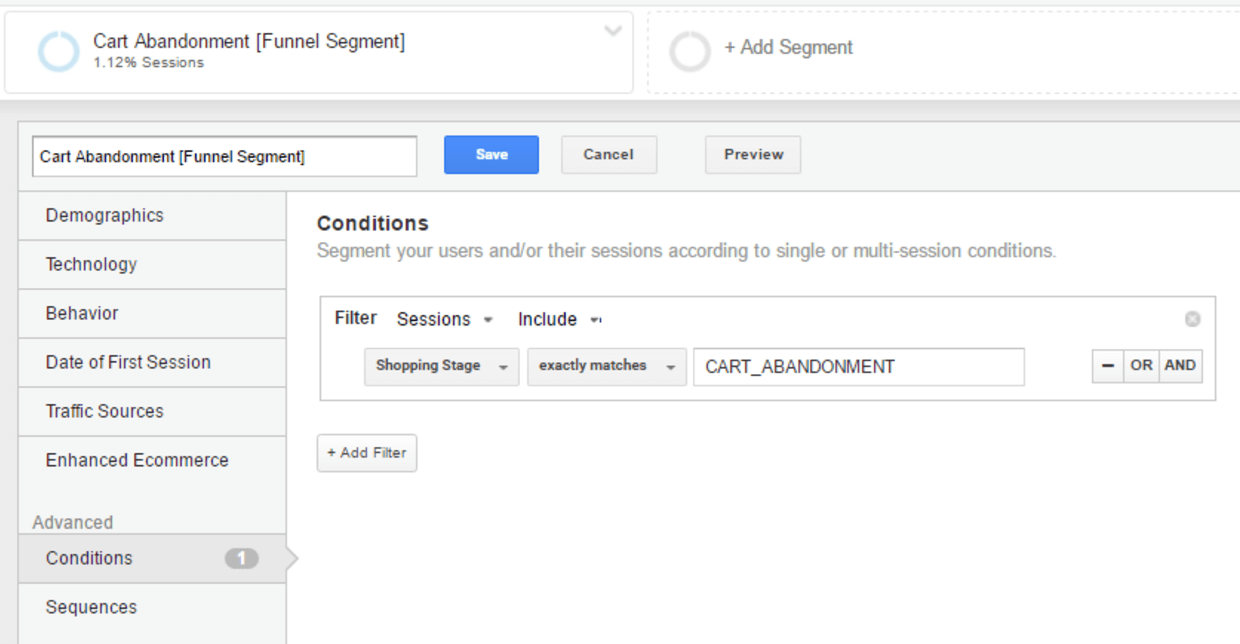Click the Add Segment circle icon
Viewport: 1240px width, 644px height.
pos(690,51)
